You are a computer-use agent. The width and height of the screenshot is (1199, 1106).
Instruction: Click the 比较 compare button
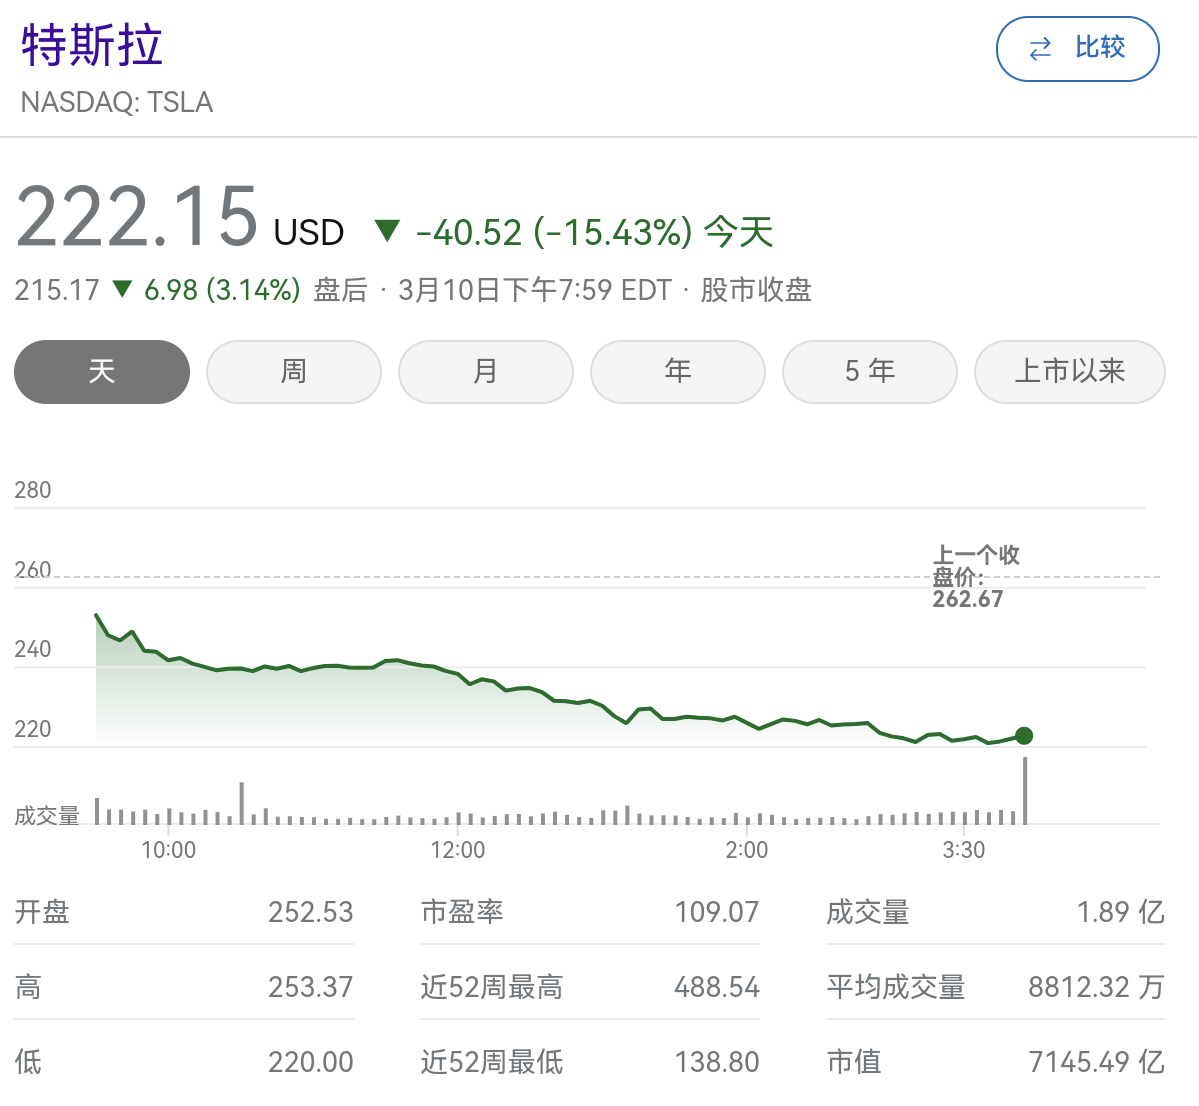pos(1077,48)
